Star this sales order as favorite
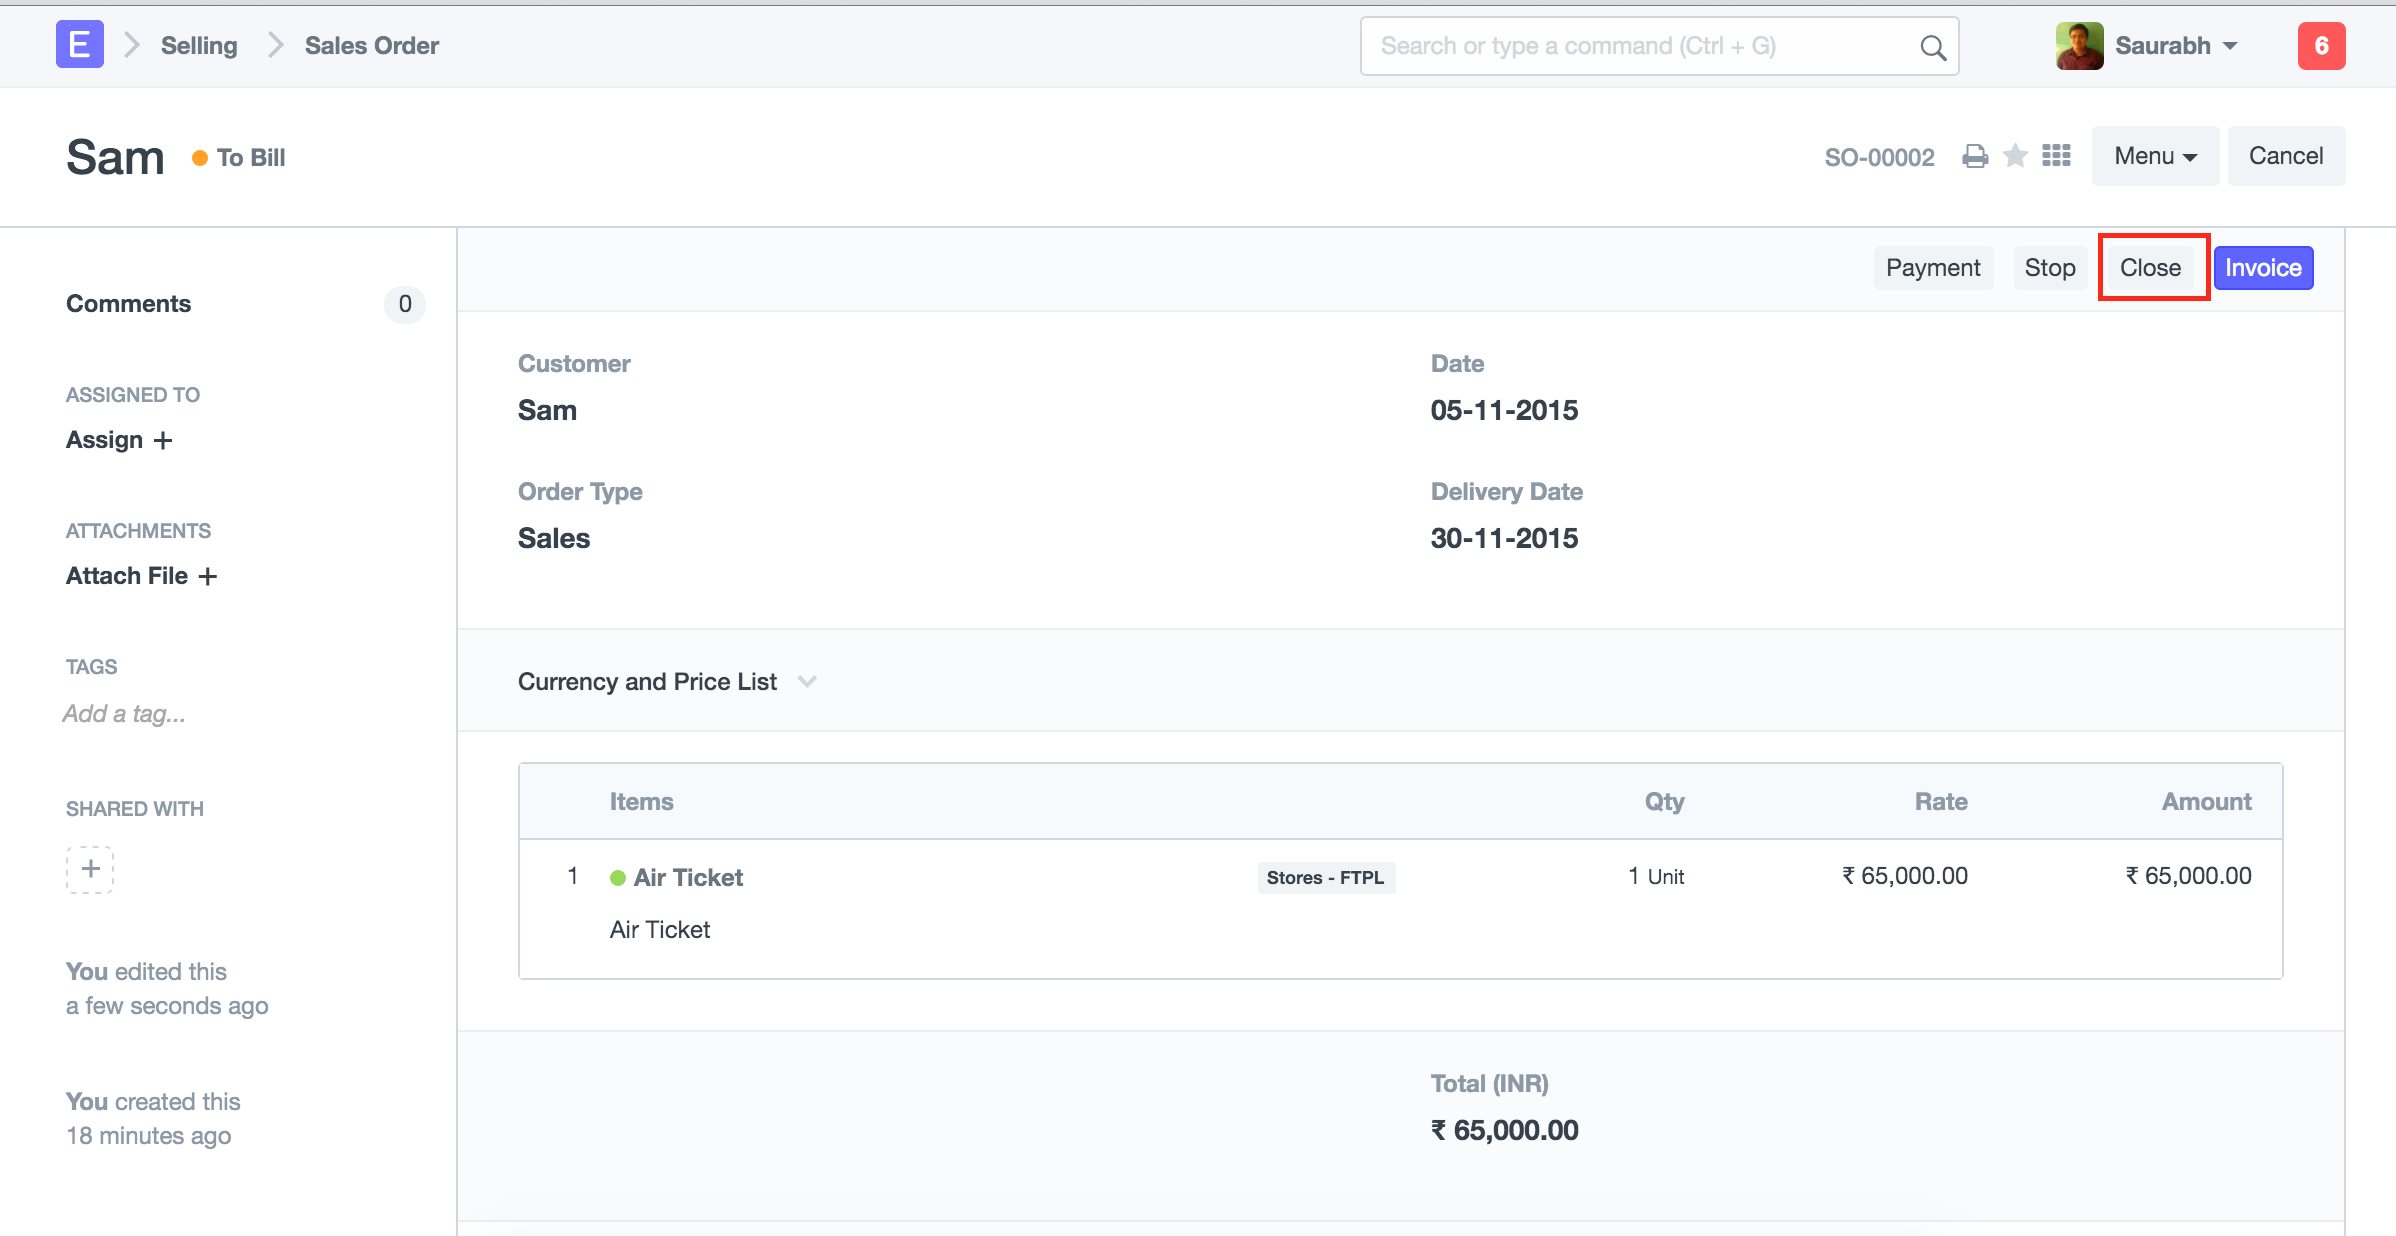Image resolution: width=2396 pixels, height=1236 pixels. click(x=2015, y=156)
